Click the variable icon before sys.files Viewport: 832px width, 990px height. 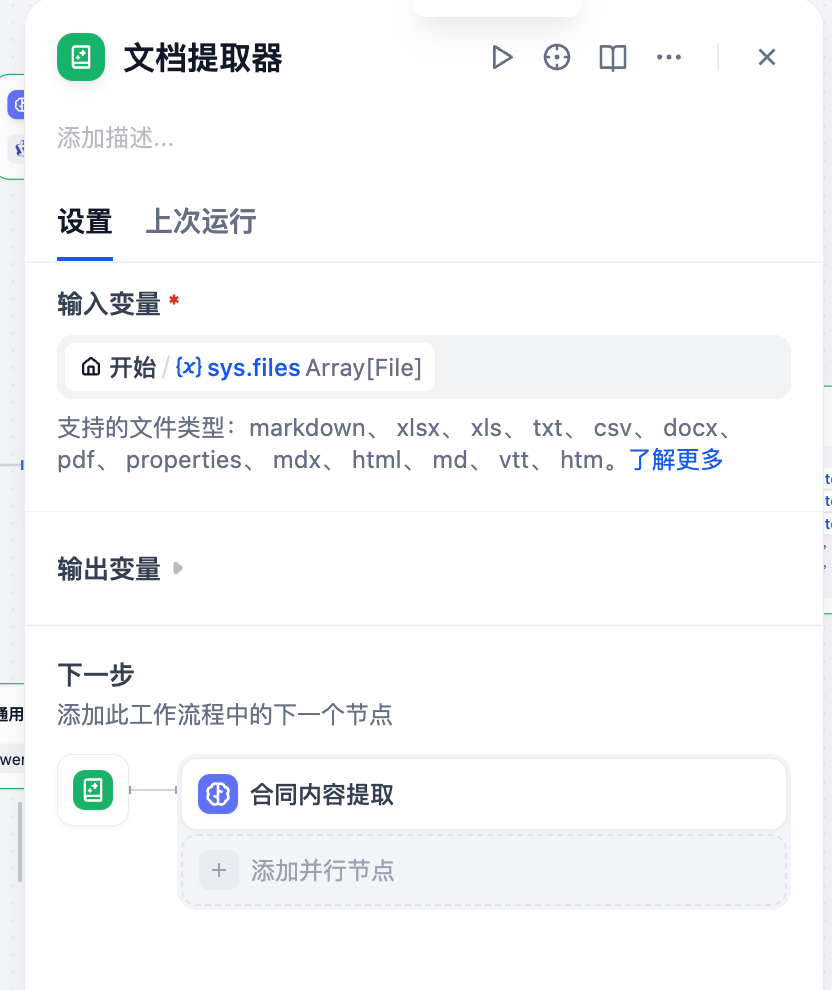(x=188, y=367)
